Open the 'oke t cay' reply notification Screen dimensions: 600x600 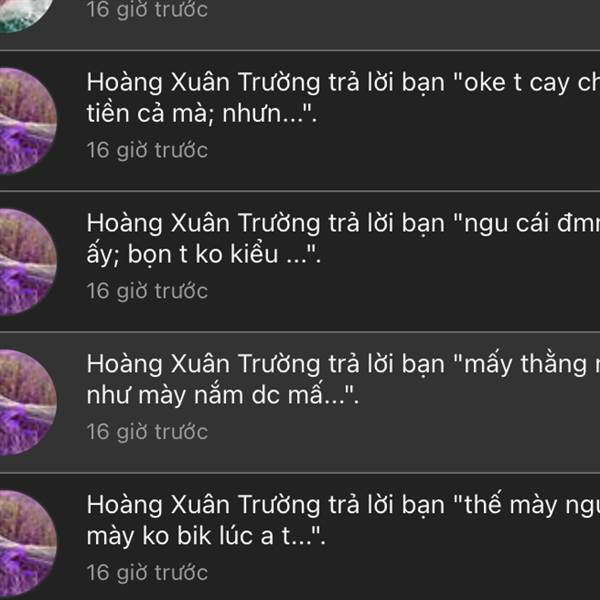click(x=300, y=121)
